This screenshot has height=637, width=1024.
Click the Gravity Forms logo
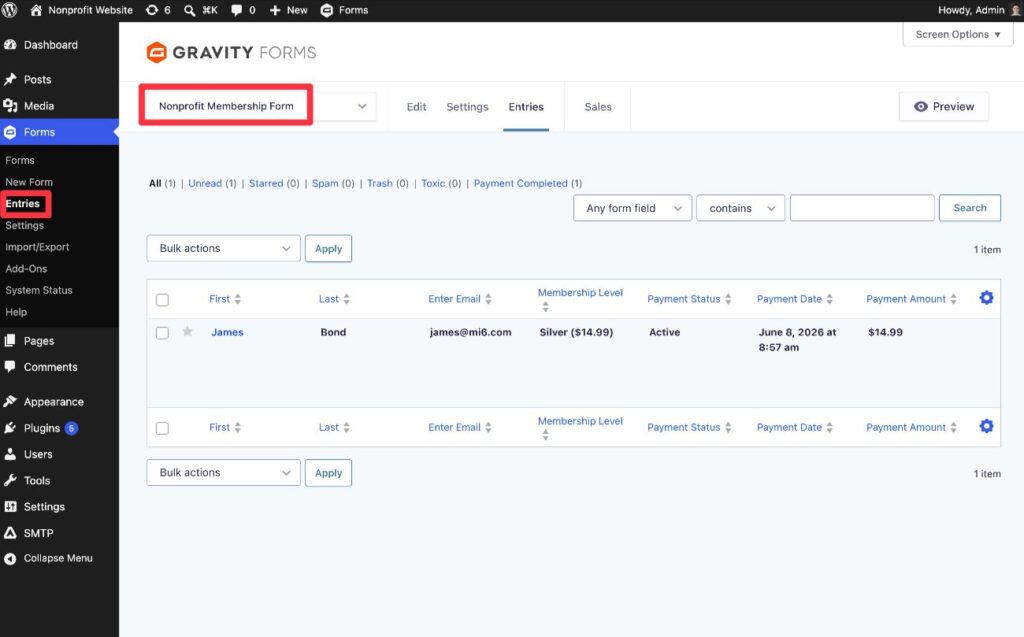[231, 52]
